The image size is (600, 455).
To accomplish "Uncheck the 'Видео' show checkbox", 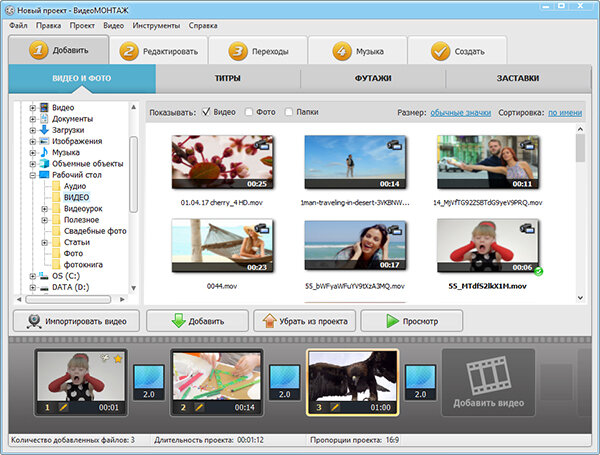I will (206, 112).
